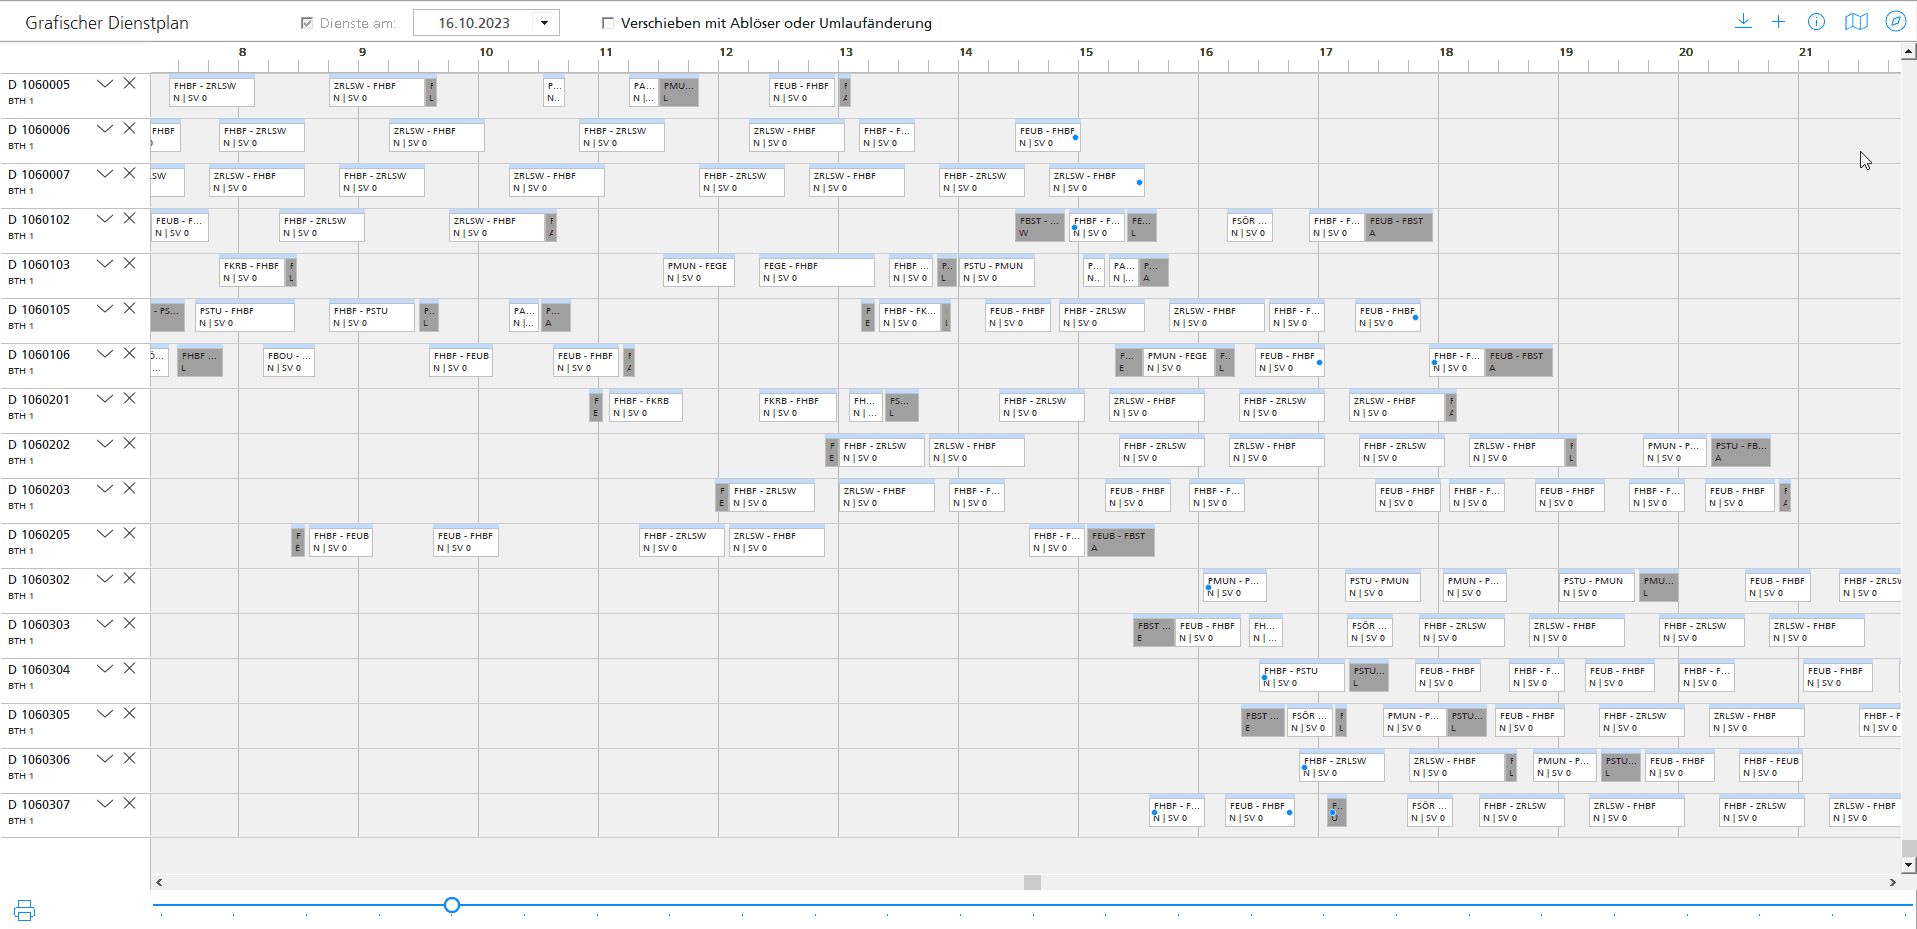Expand the chevron for D 1060307
The width and height of the screenshot is (1917, 929).
click(x=104, y=804)
